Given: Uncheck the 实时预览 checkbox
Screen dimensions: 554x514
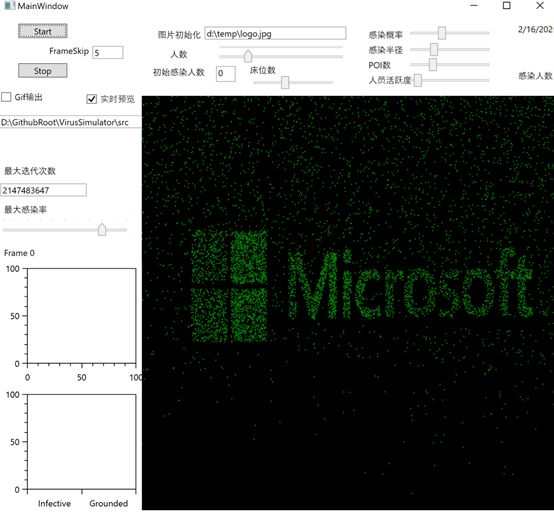Looking at the screenshot, I should (x=92, y=99).
